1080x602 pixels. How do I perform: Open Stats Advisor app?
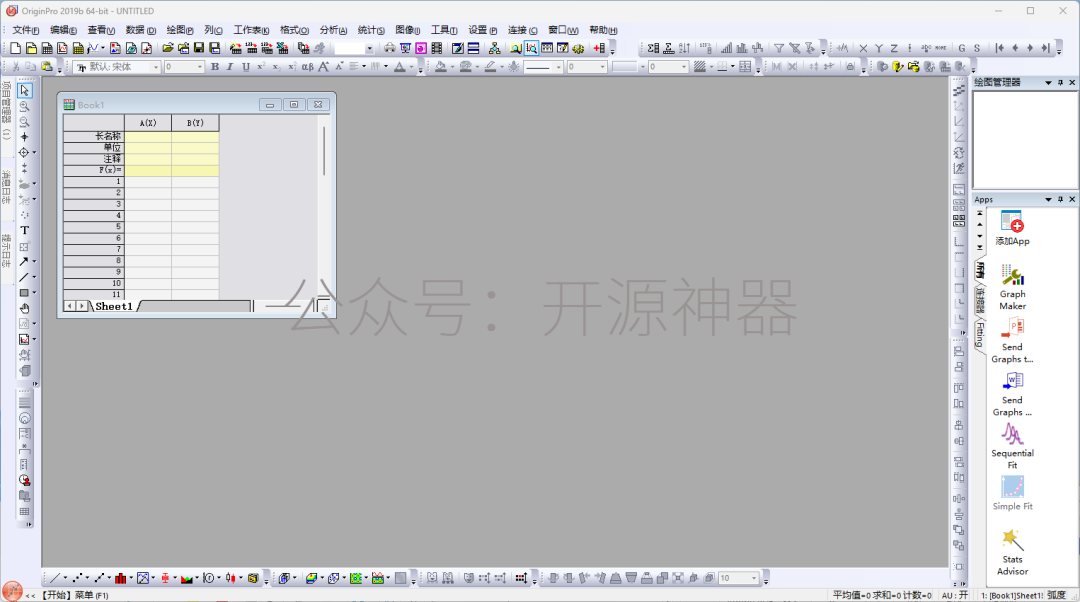point(1012,552)
